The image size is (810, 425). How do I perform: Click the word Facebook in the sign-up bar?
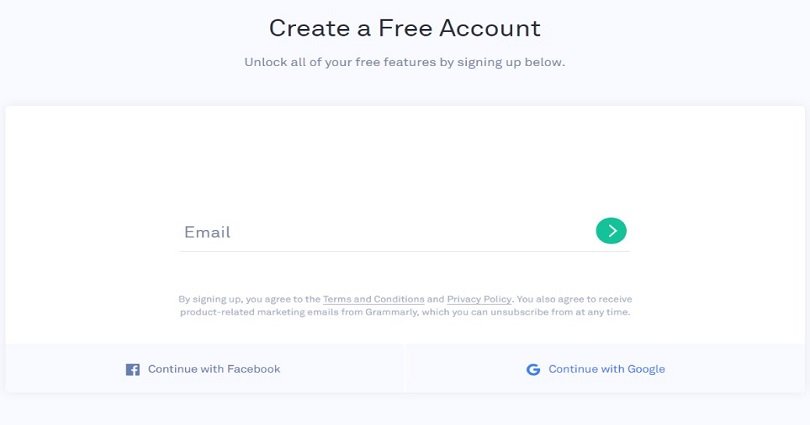click(x=254, y=369)
